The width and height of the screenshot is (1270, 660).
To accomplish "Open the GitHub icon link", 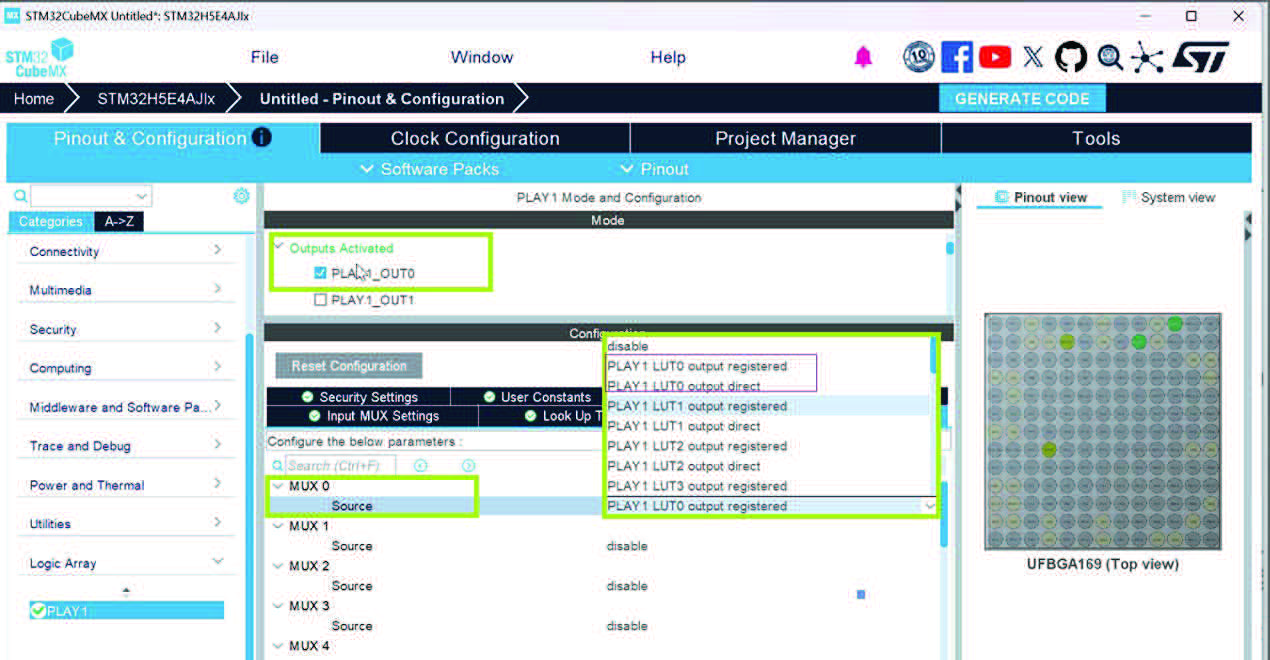I will pos(1071,57).
